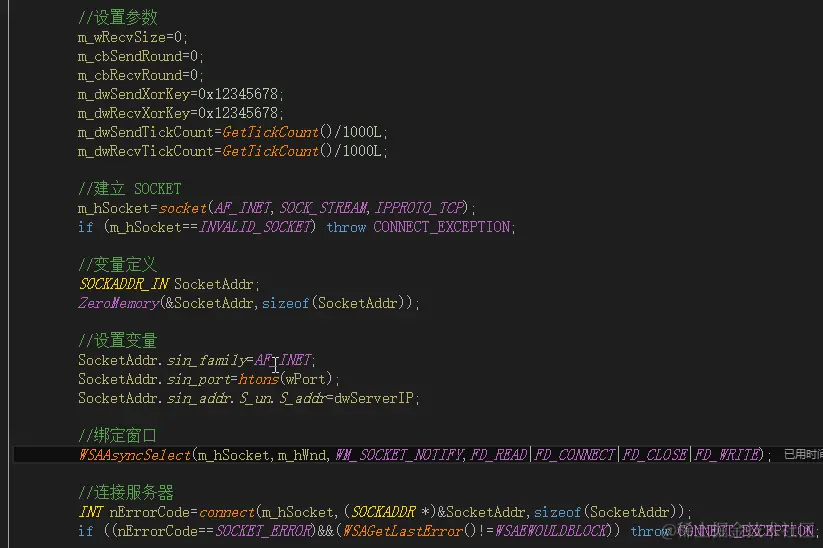Click the 'IPPROTO_TCP' constant
823x548 pixels.
(420, 208)
